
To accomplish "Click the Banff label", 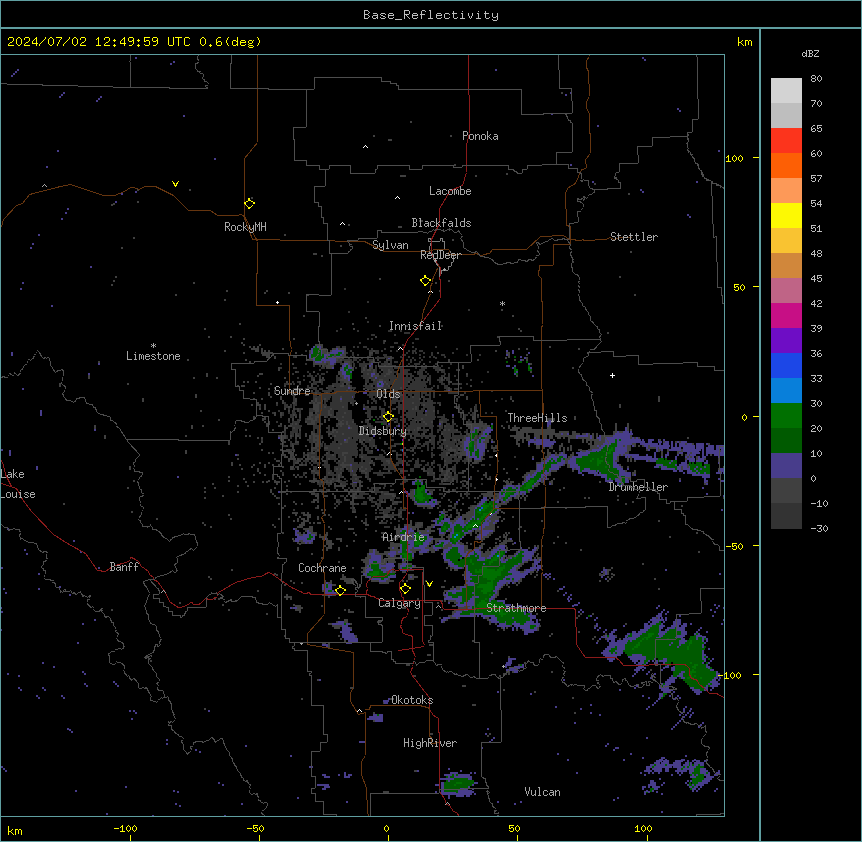I will [124, 567].
